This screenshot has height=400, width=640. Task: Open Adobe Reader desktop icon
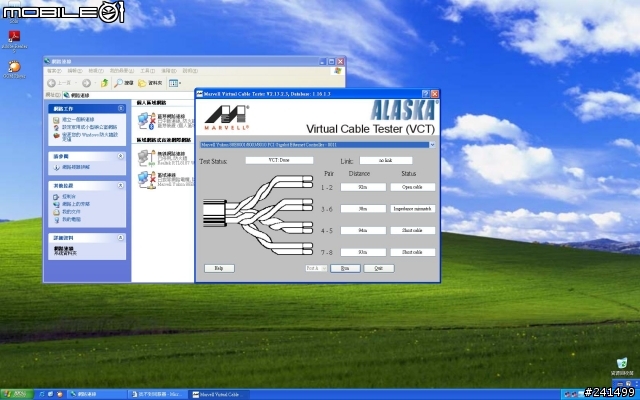[x=15, y=40]
